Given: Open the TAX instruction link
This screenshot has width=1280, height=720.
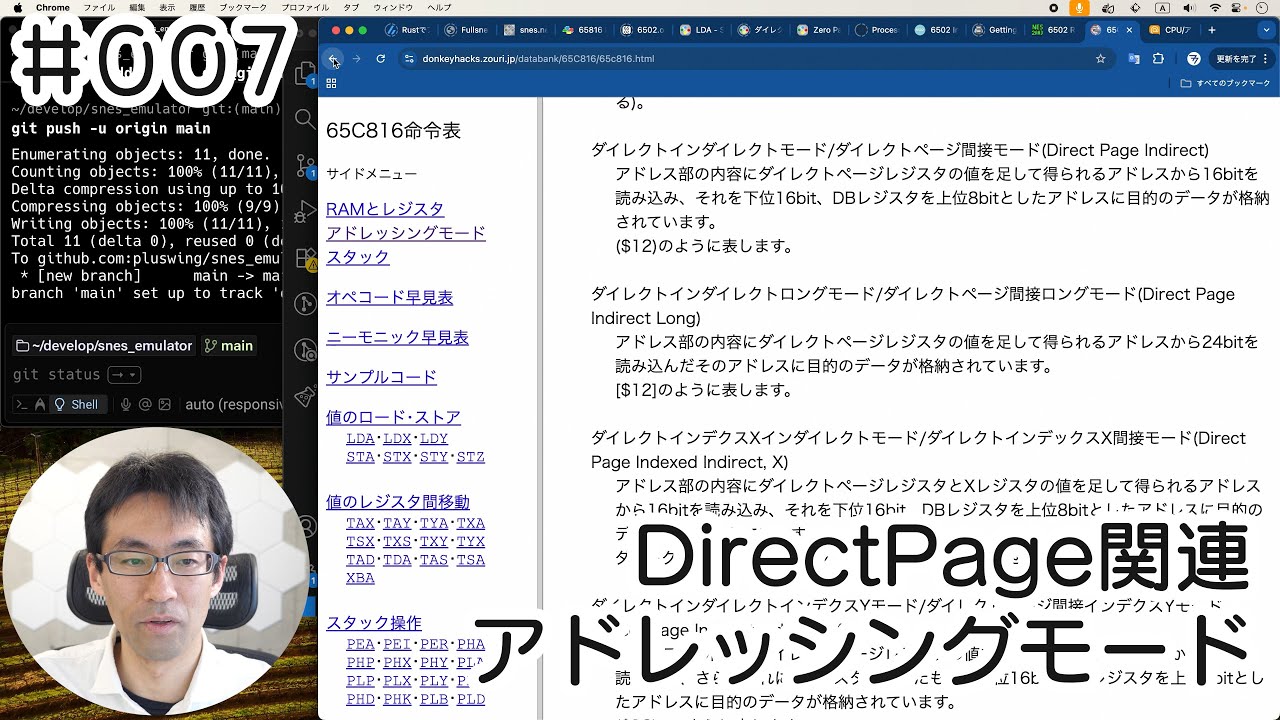Looking at the screenshot, I should [x=360, y=523].
